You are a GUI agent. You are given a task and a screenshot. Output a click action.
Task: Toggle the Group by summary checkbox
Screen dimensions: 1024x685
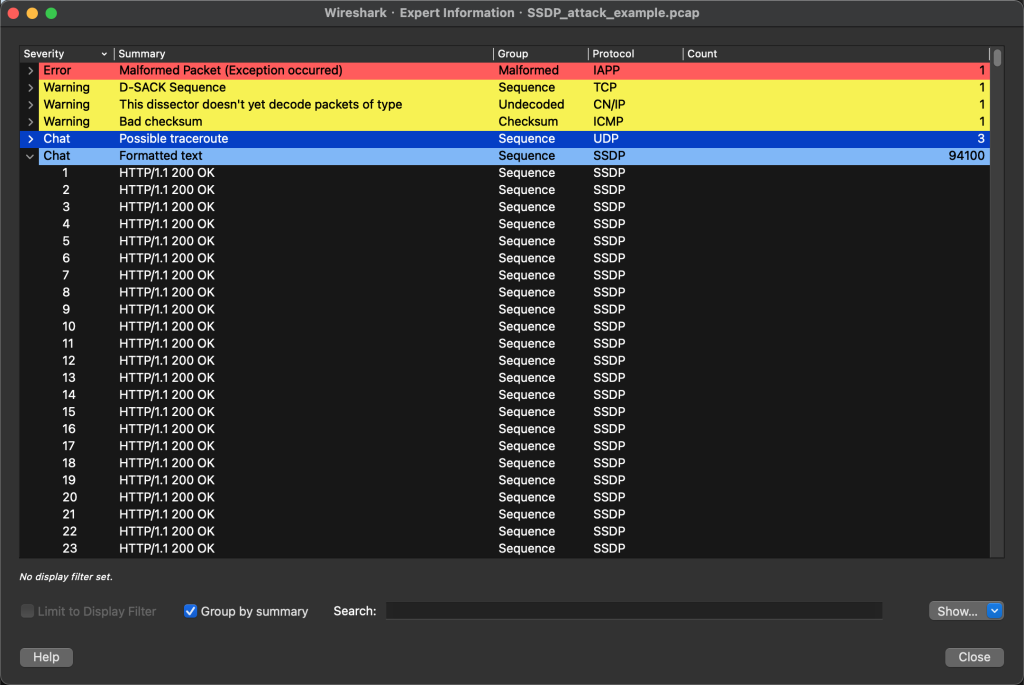coord(190,611)
